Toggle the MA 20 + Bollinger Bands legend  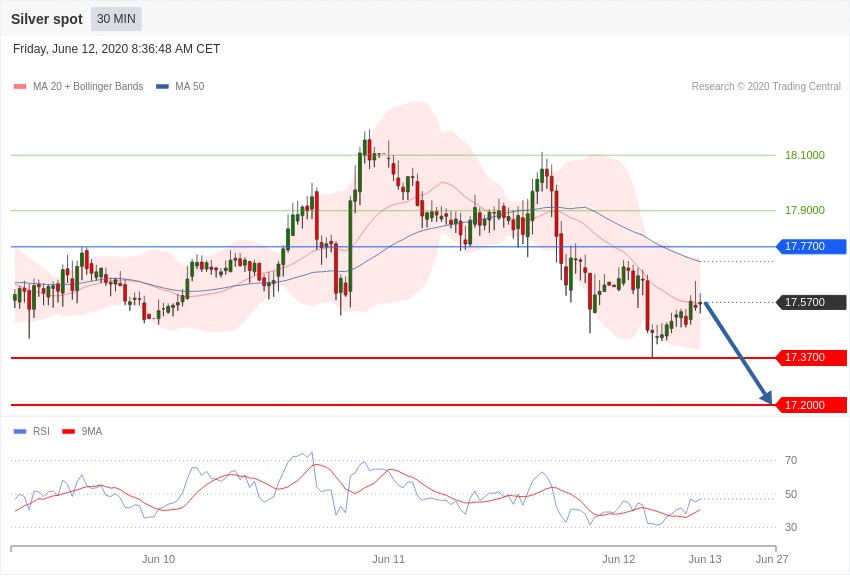tap(78, 87)
